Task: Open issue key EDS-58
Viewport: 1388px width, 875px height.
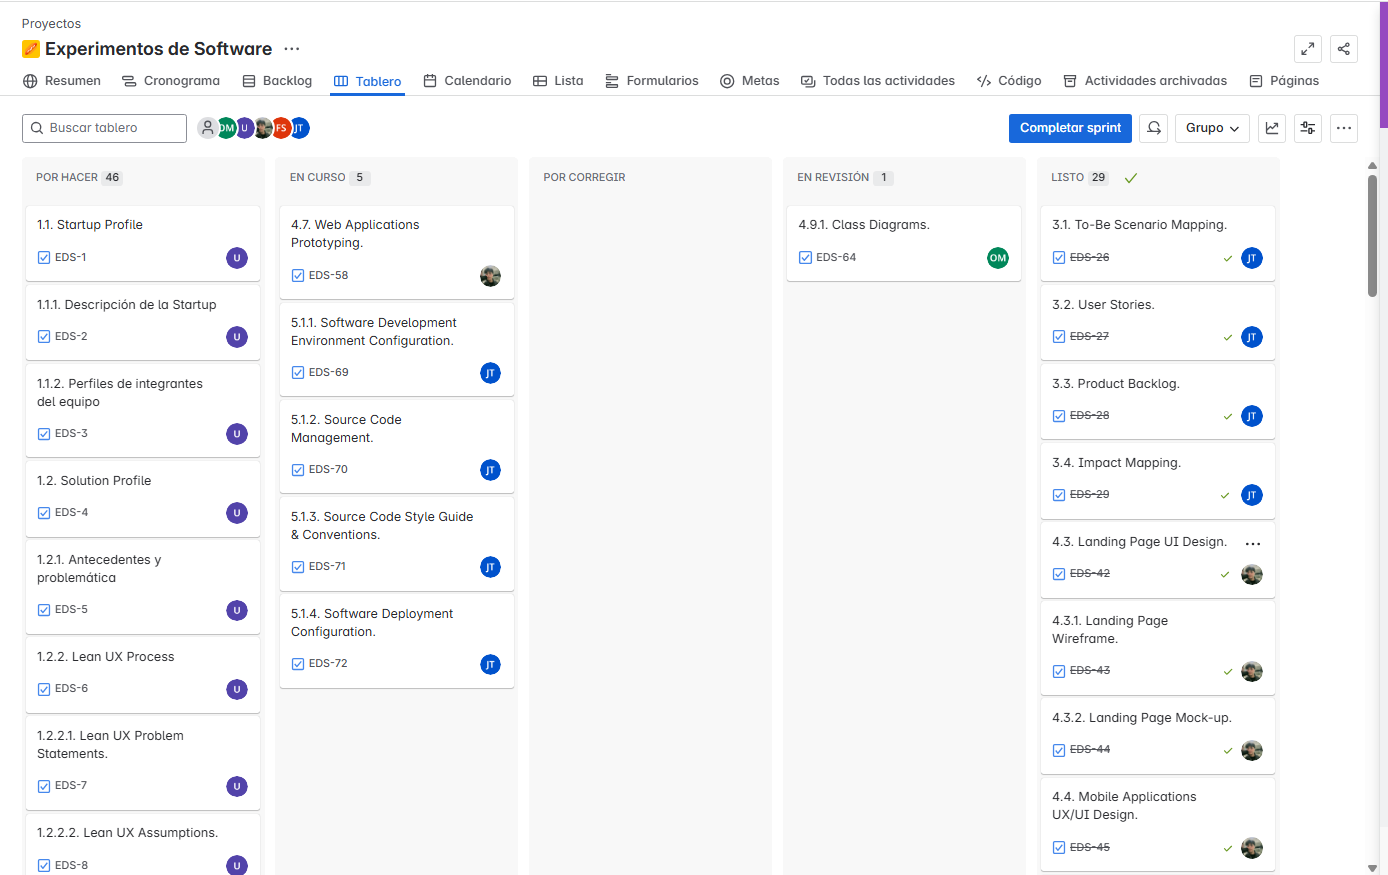Action: pos(329,276)
